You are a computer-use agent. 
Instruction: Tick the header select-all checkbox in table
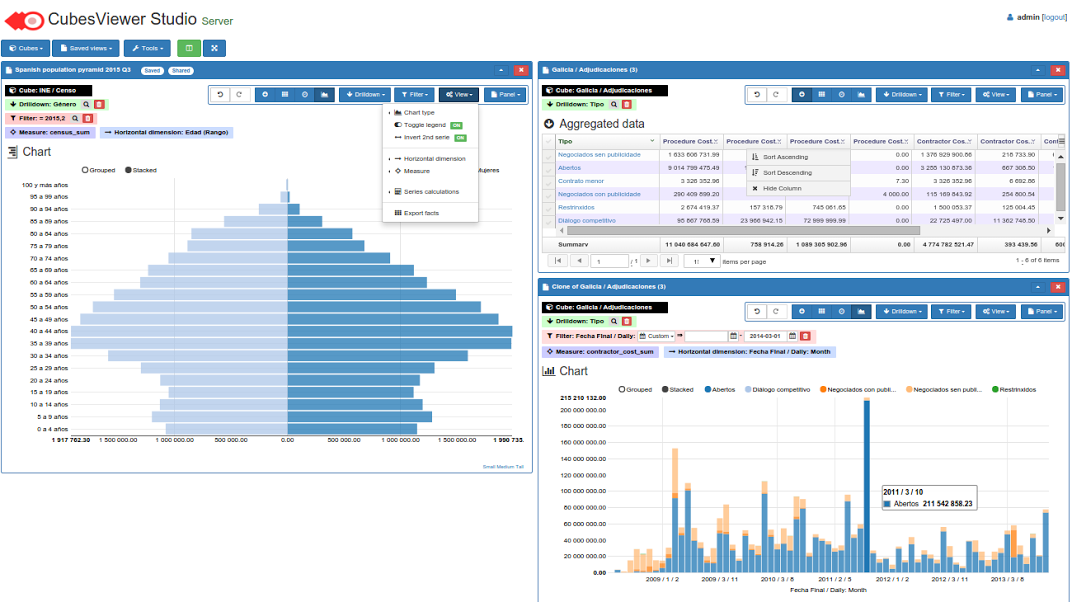click(x=548, y=141)
